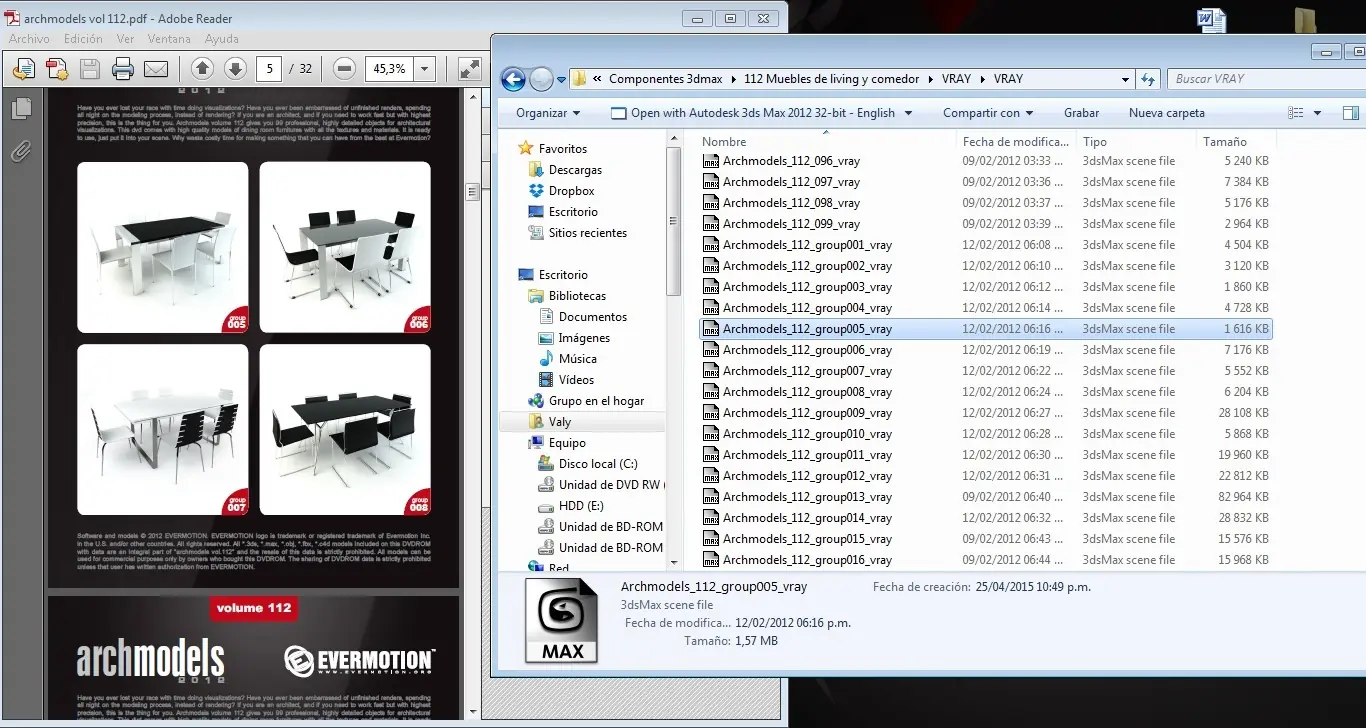The width and height of the screenshot is (1366, 728).
Task: Click the Grabar button
Action: (x=1081, y=113)
